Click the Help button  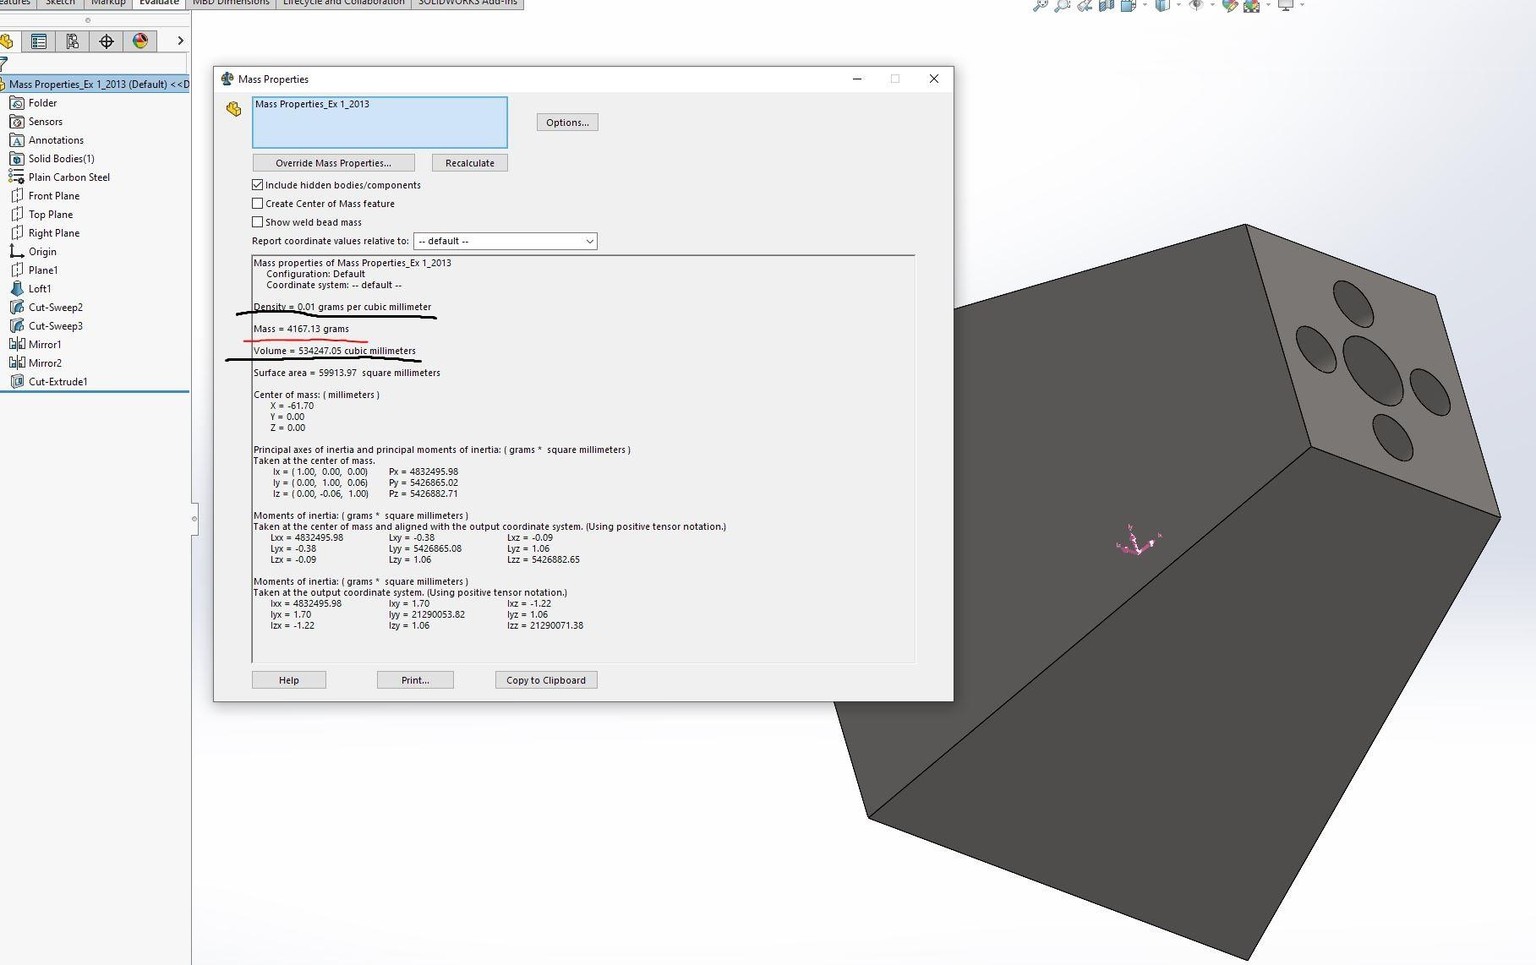coord(289,680)
